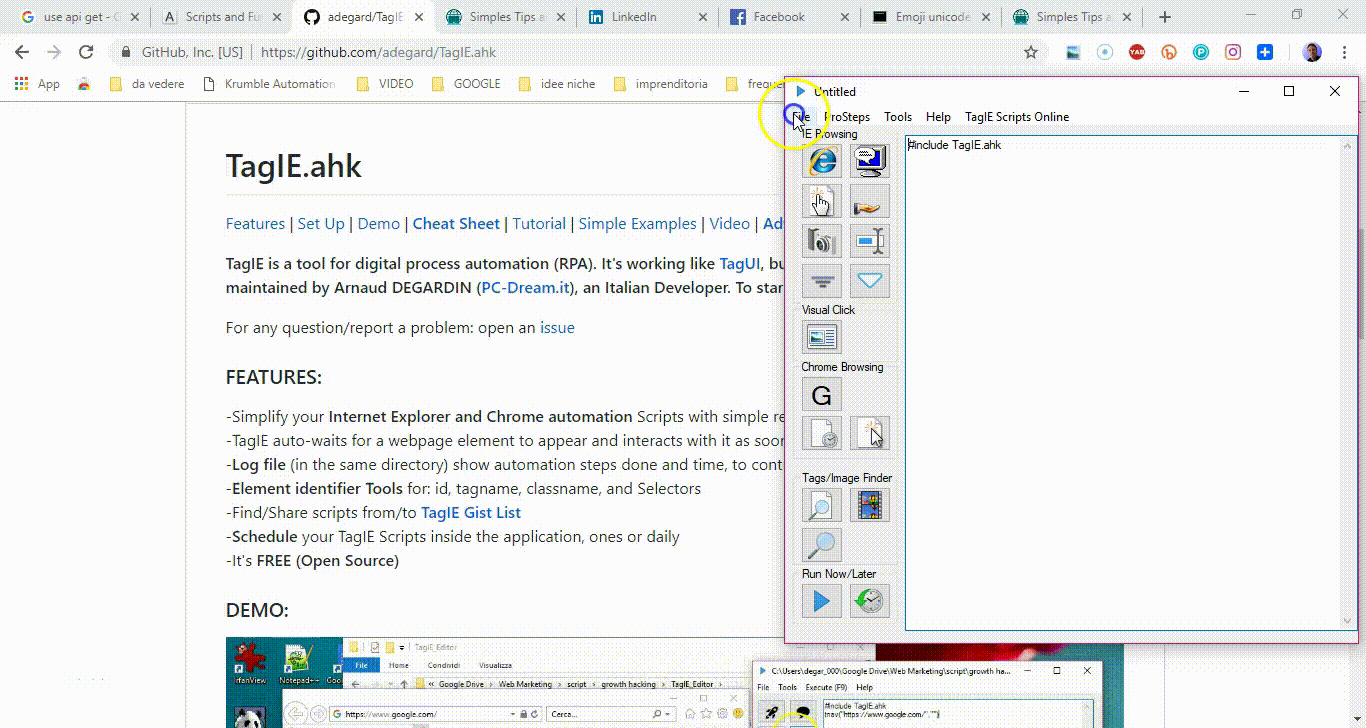Image resolution: width=1366 pixels, height=728 pixels.
Task: Open the Chrome profile avatar
Action: pos(1312,52)
